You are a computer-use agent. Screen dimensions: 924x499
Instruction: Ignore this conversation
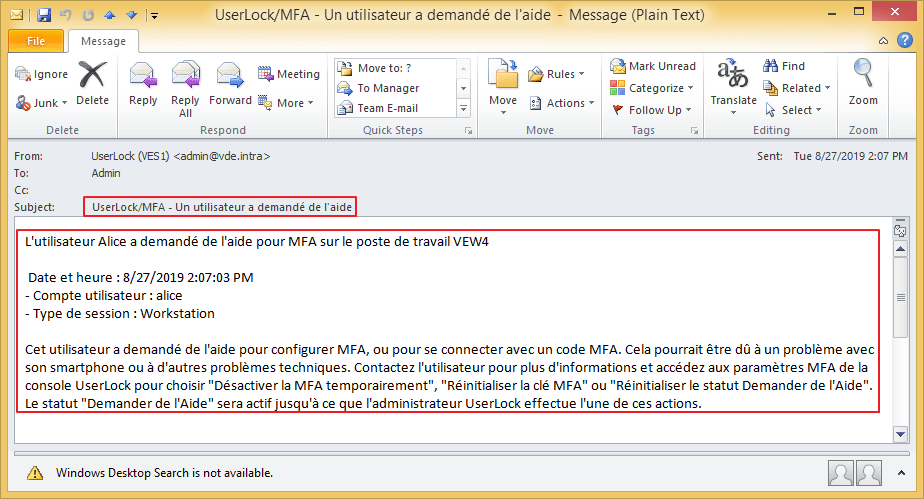[x=41, y=74]
